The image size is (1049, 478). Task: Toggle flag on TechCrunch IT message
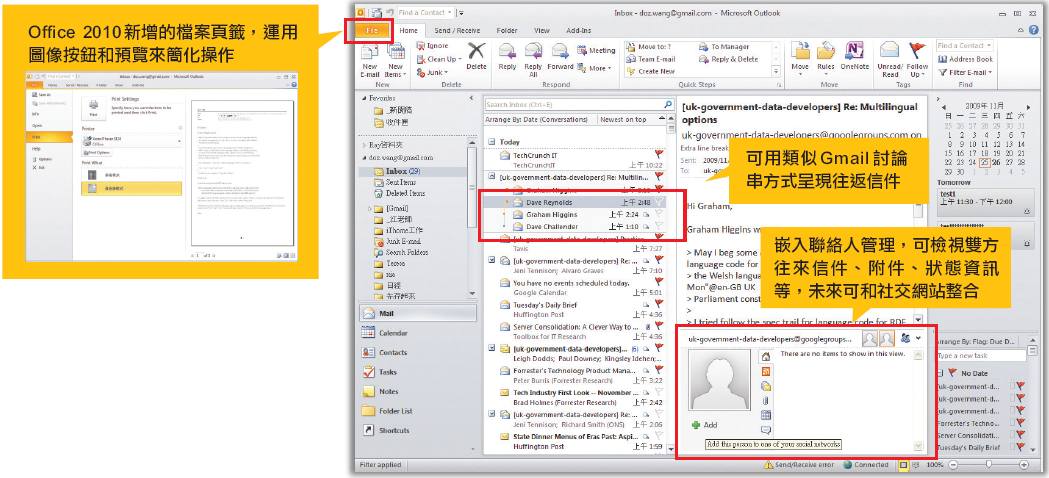[658, 155]
